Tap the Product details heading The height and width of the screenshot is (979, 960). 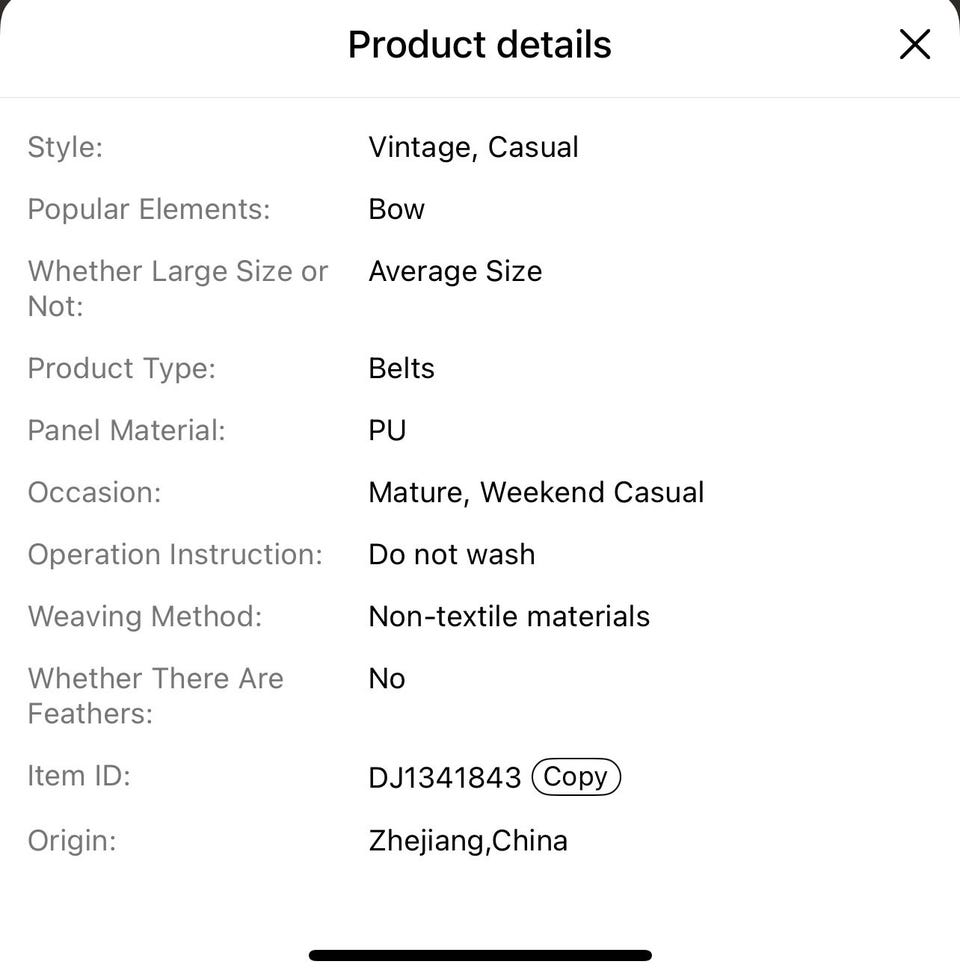pyautogui.click(x=479, y=45)
